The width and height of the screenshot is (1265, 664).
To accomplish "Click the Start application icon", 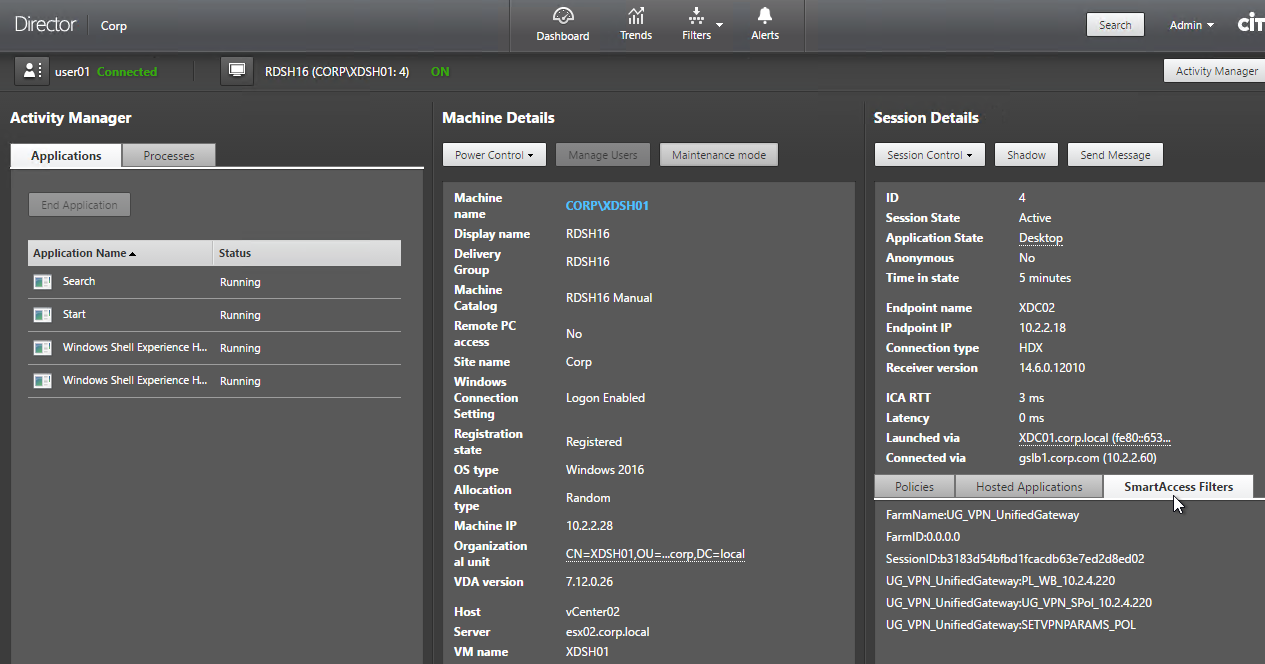I will coord(42,315).
